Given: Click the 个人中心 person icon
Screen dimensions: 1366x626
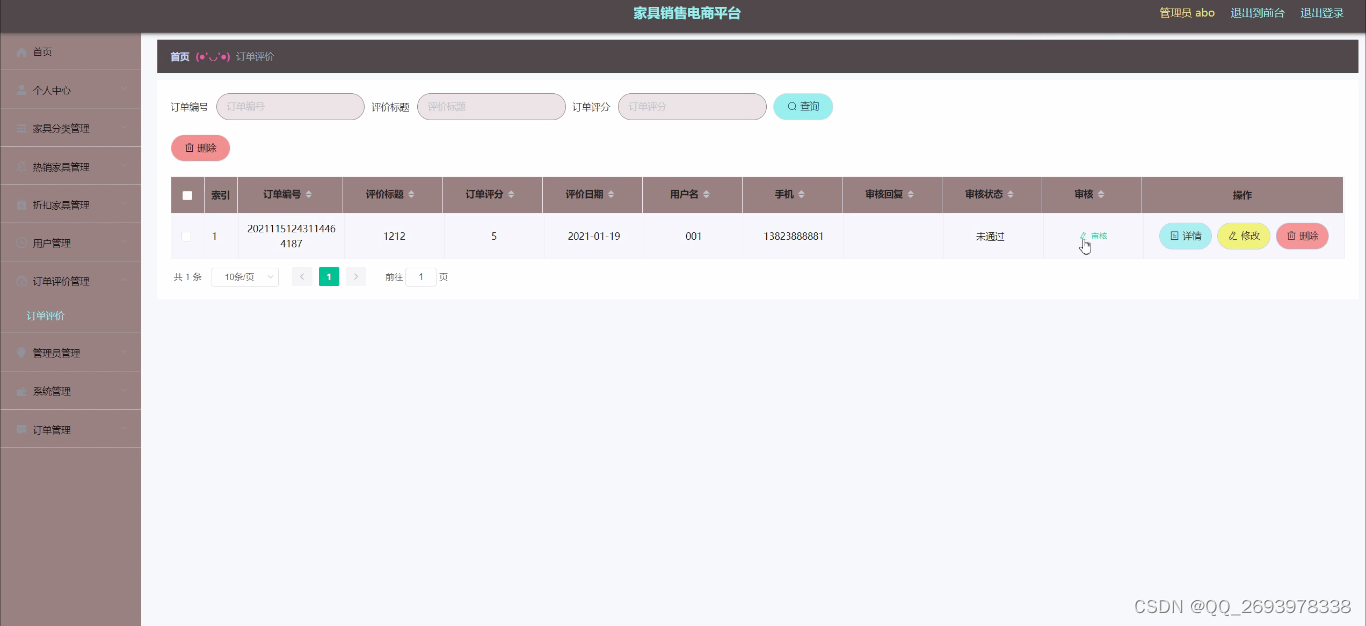Looking at the screenshot, I should [22, 90].
